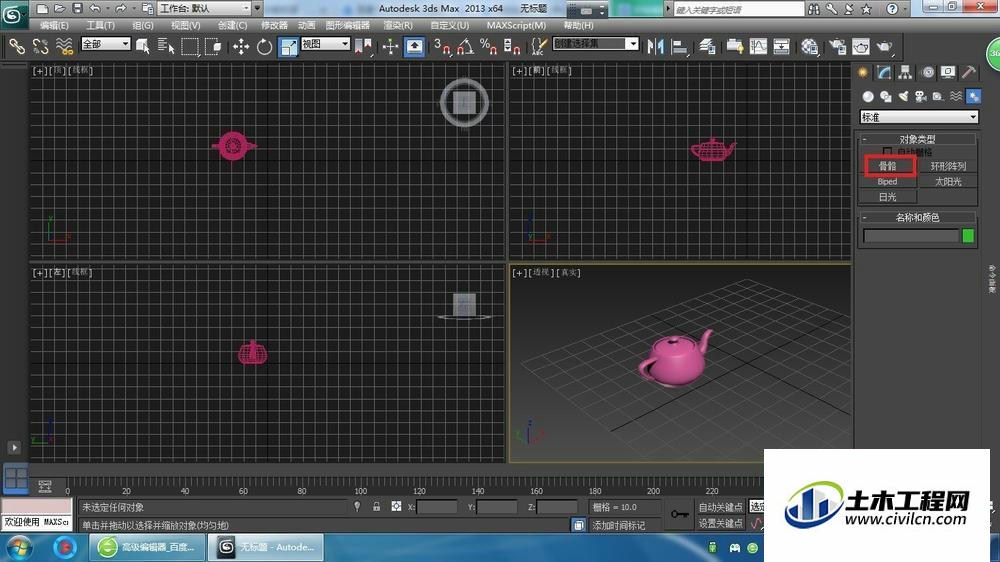Activate the Select and Rotate tool
1000x562 pixels.
tap(264, 46)
